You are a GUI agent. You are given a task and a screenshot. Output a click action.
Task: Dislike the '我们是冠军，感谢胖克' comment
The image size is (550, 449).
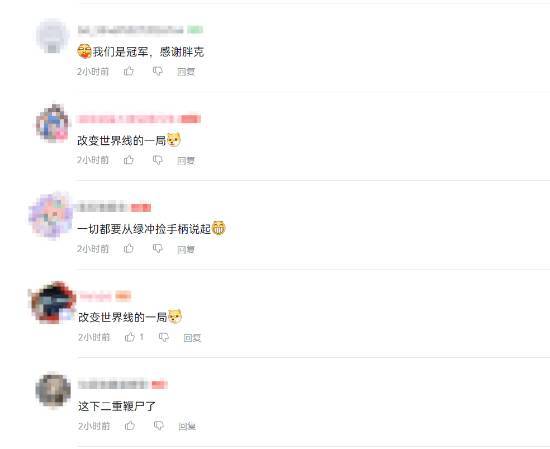[158, 71]
